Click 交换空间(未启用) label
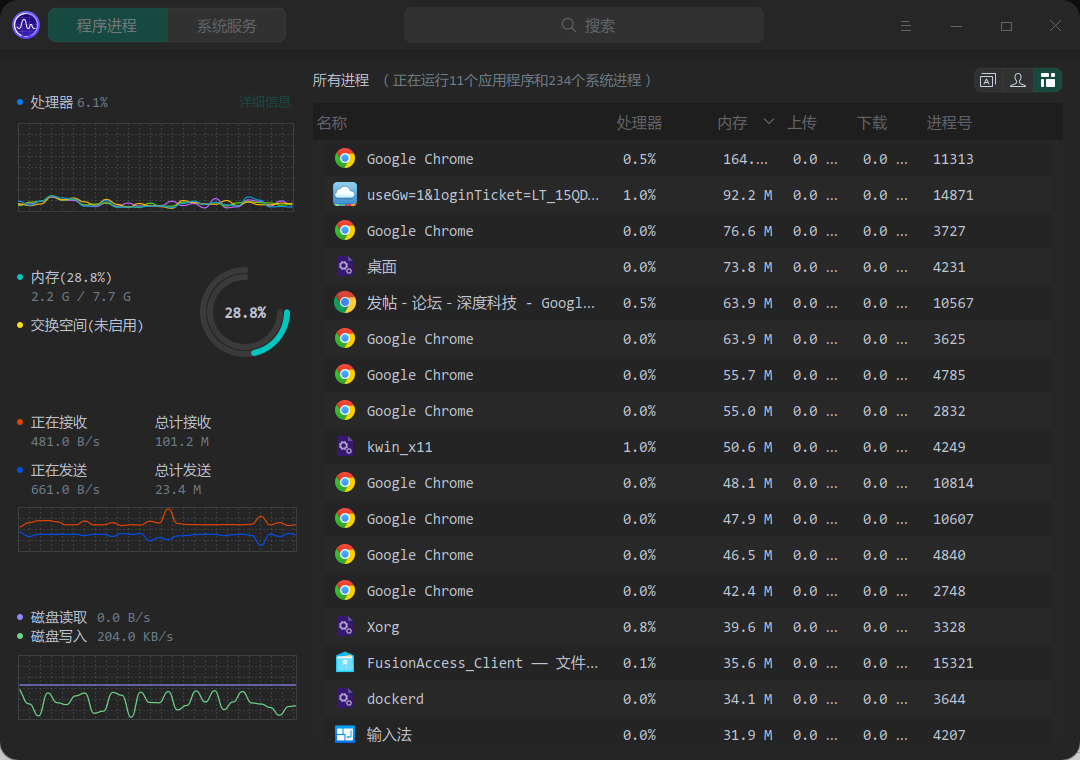Viewport: 1080px width, 760px height. pyautogui.click(x=87, y=325)
